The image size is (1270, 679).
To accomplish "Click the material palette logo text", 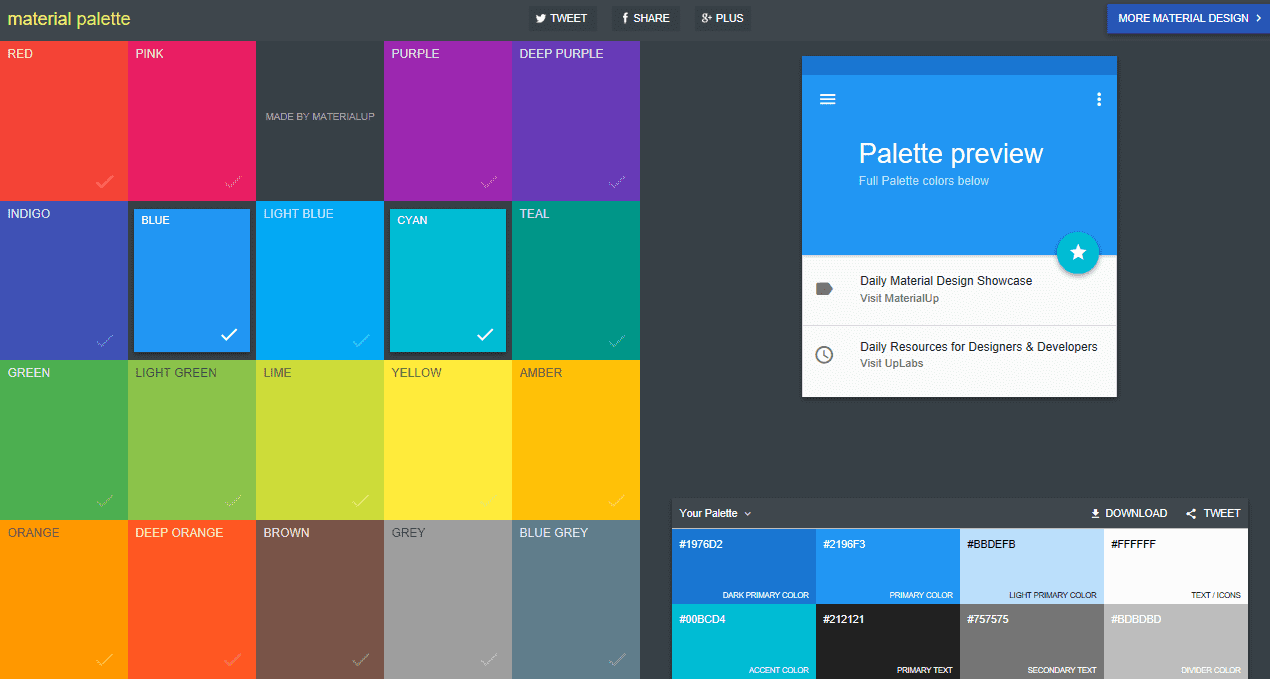I will pos(68,18).
